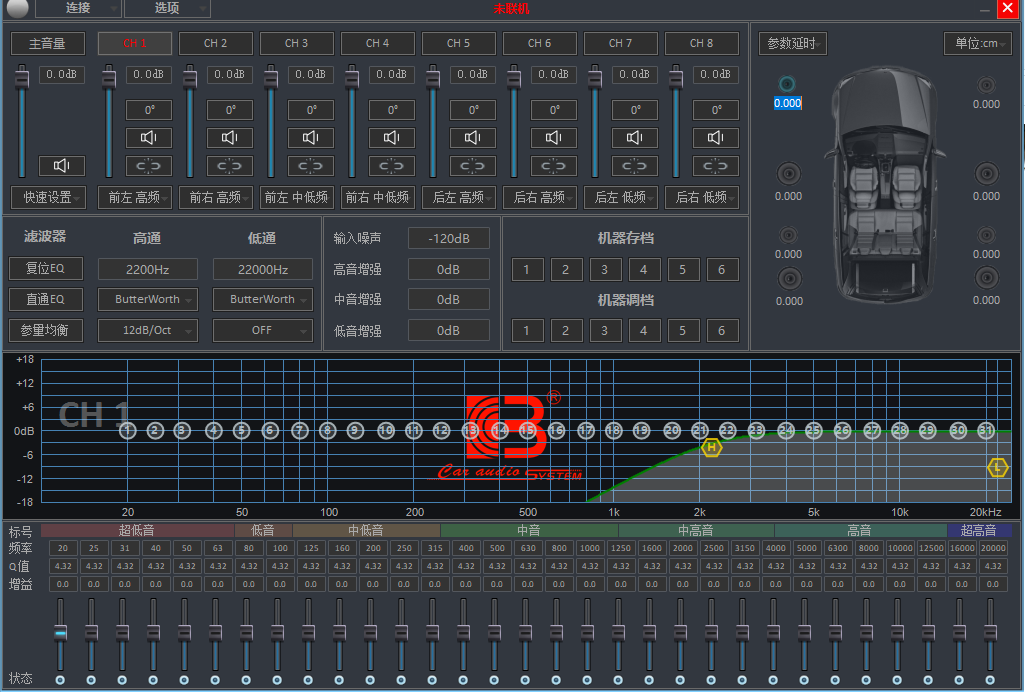
Task: Click the master volume vertical slider
Action: [x=22, y=121]
